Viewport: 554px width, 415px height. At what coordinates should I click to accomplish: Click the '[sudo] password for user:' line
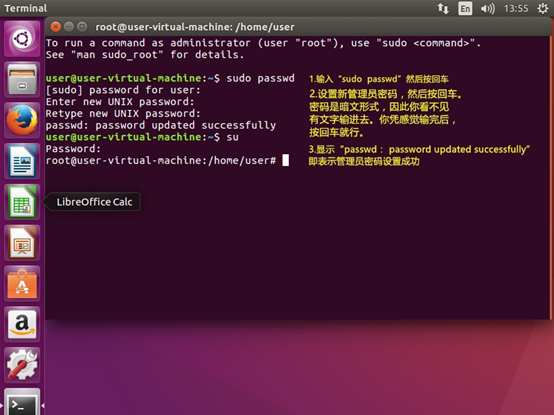tap(123, 90)
